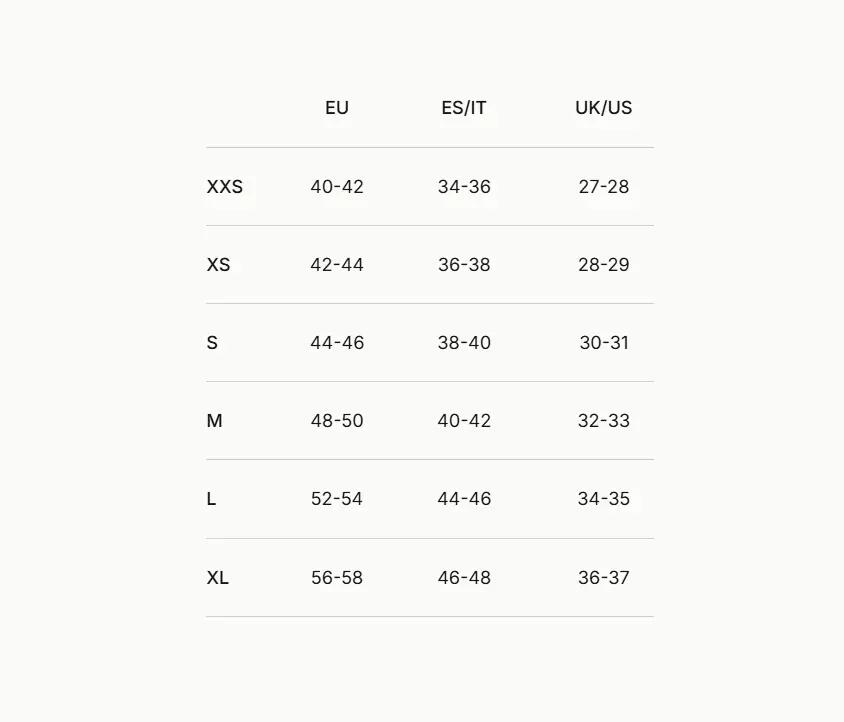The width and height of the screenshot is (844, 722).
Task: Click the UK/US value 30-31
Action: [x=604, y=342]
